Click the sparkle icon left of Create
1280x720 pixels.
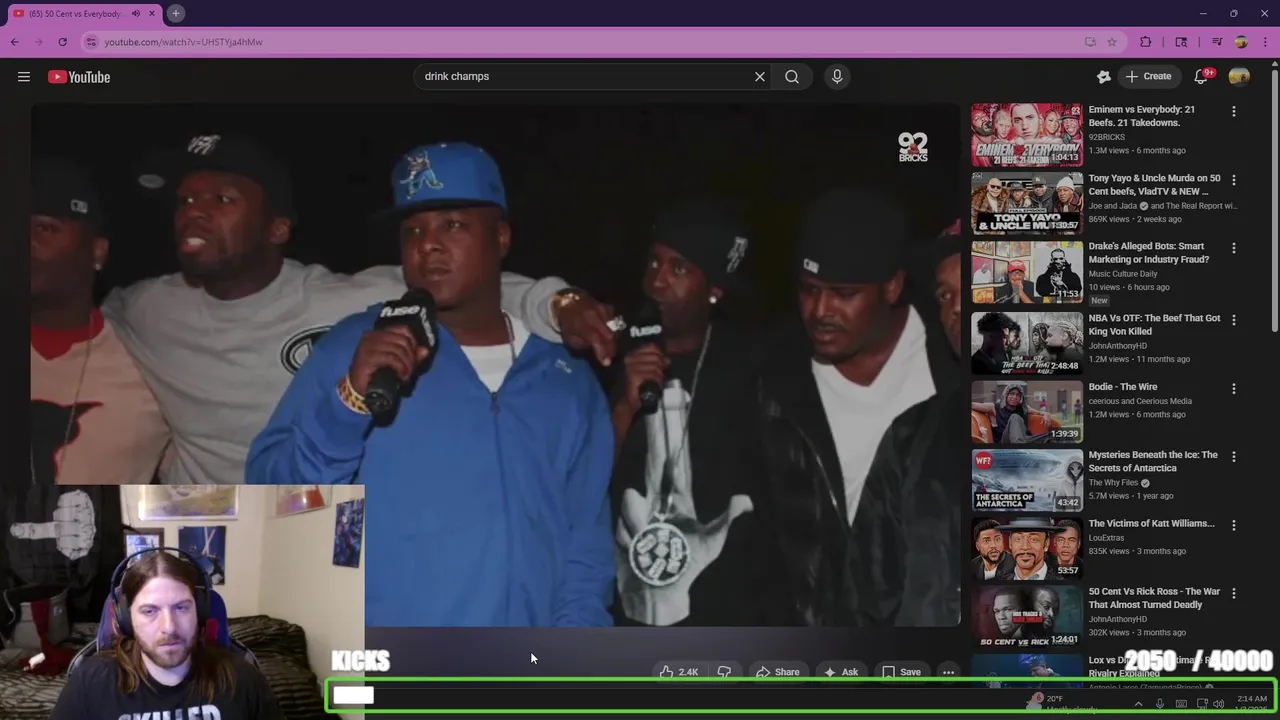click(x=1104, y=77)
